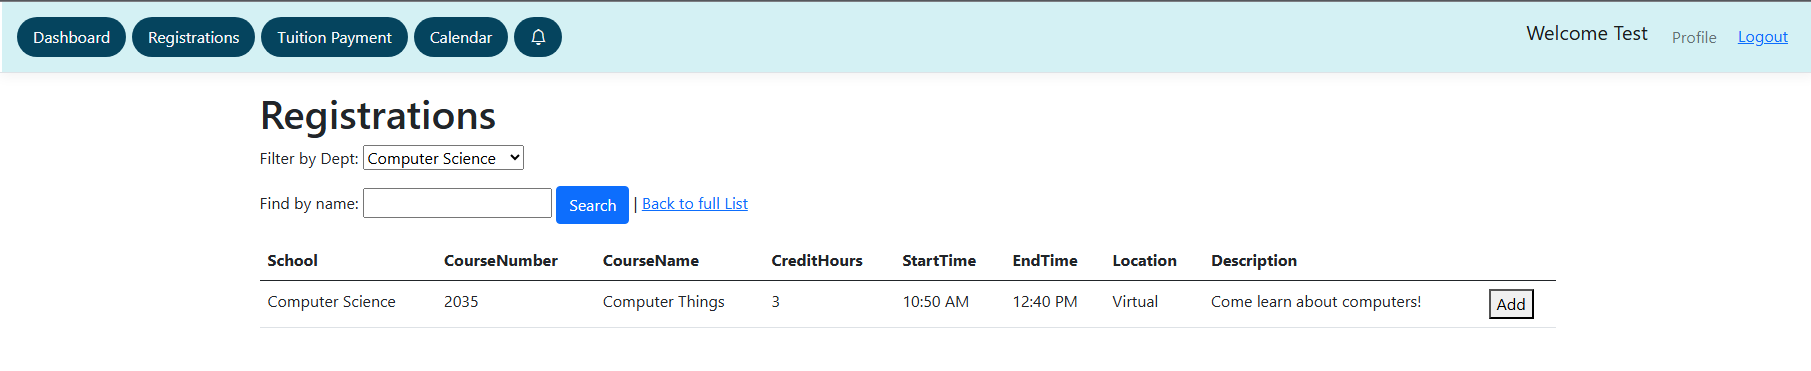The image size is (1811, 371).
Task: Click the Registrations page heading
Action: pos(378,116)
